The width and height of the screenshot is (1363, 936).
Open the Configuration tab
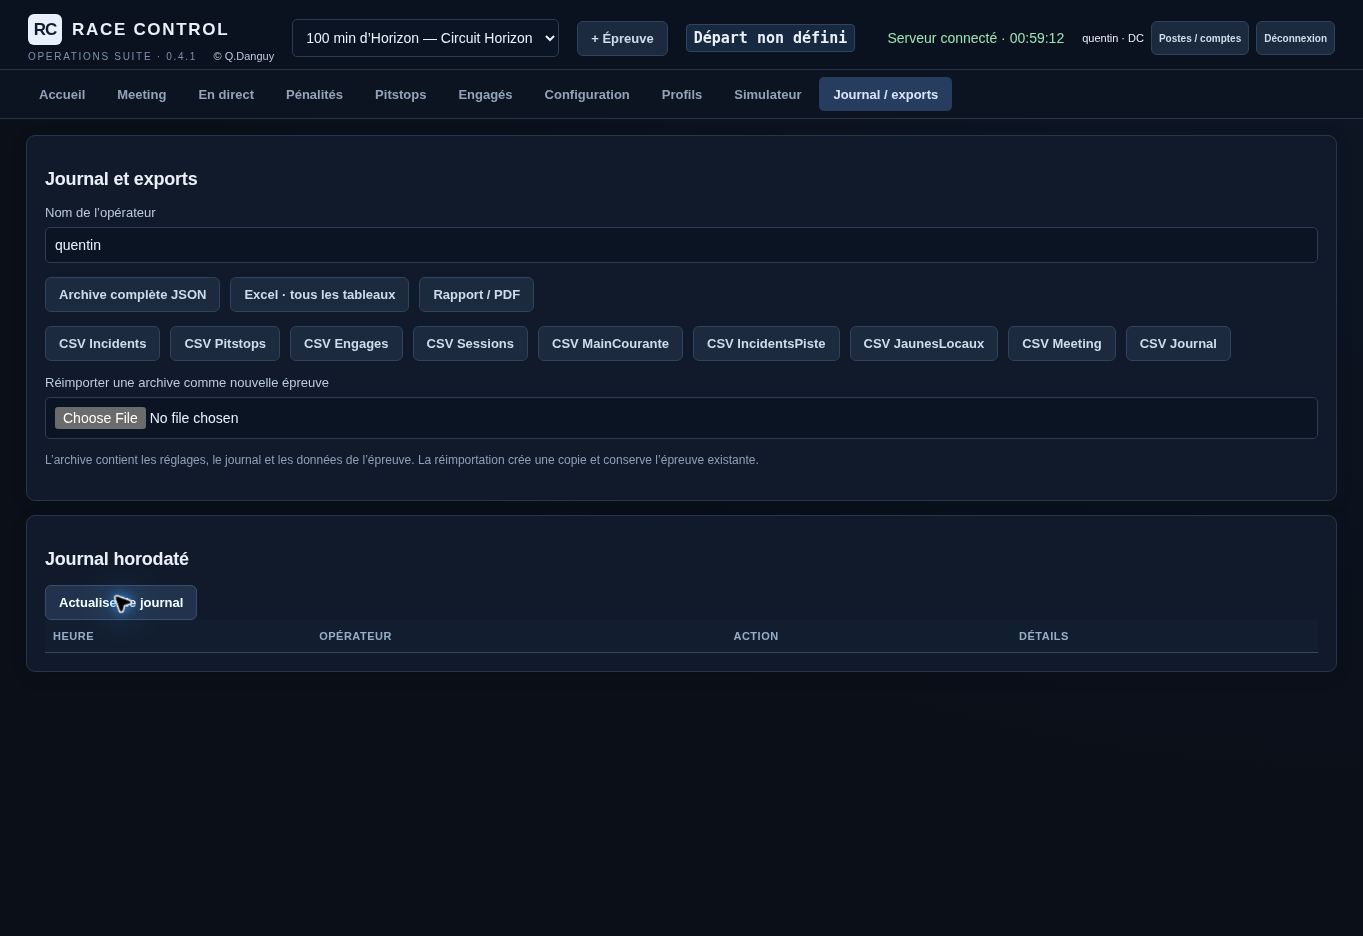[x=587, y=94]
